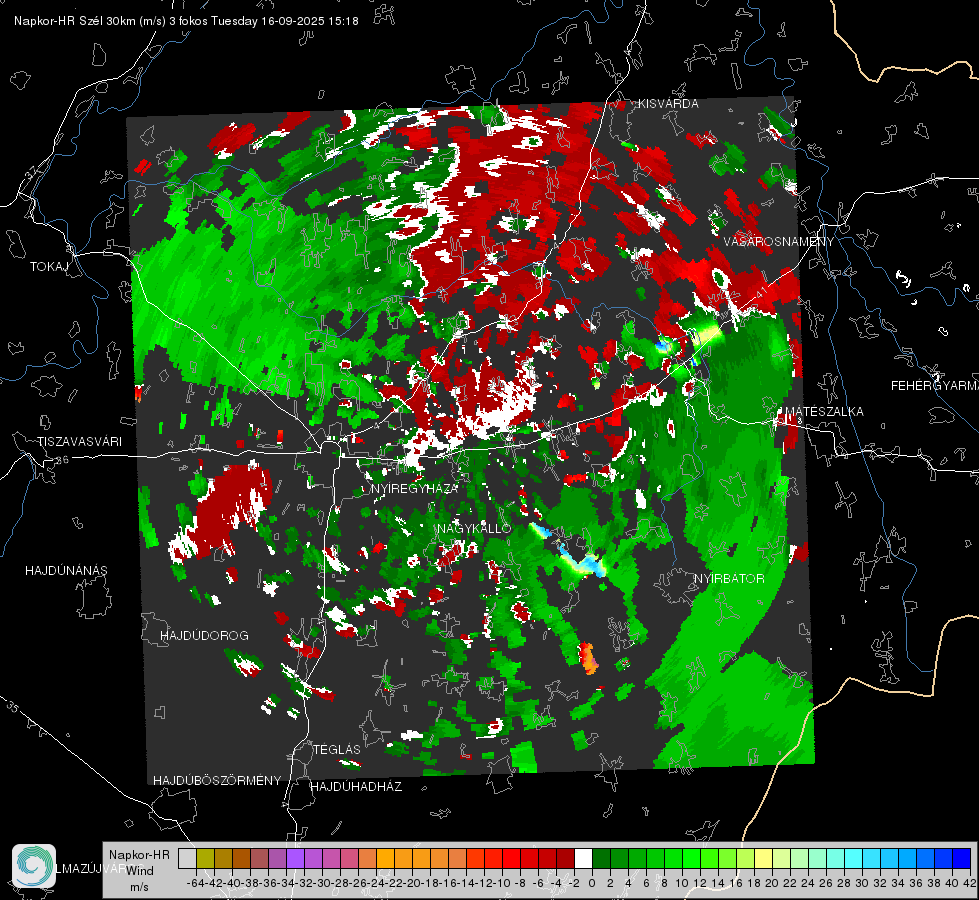Click the 10 value on the legend scale

tap(682, 884)
